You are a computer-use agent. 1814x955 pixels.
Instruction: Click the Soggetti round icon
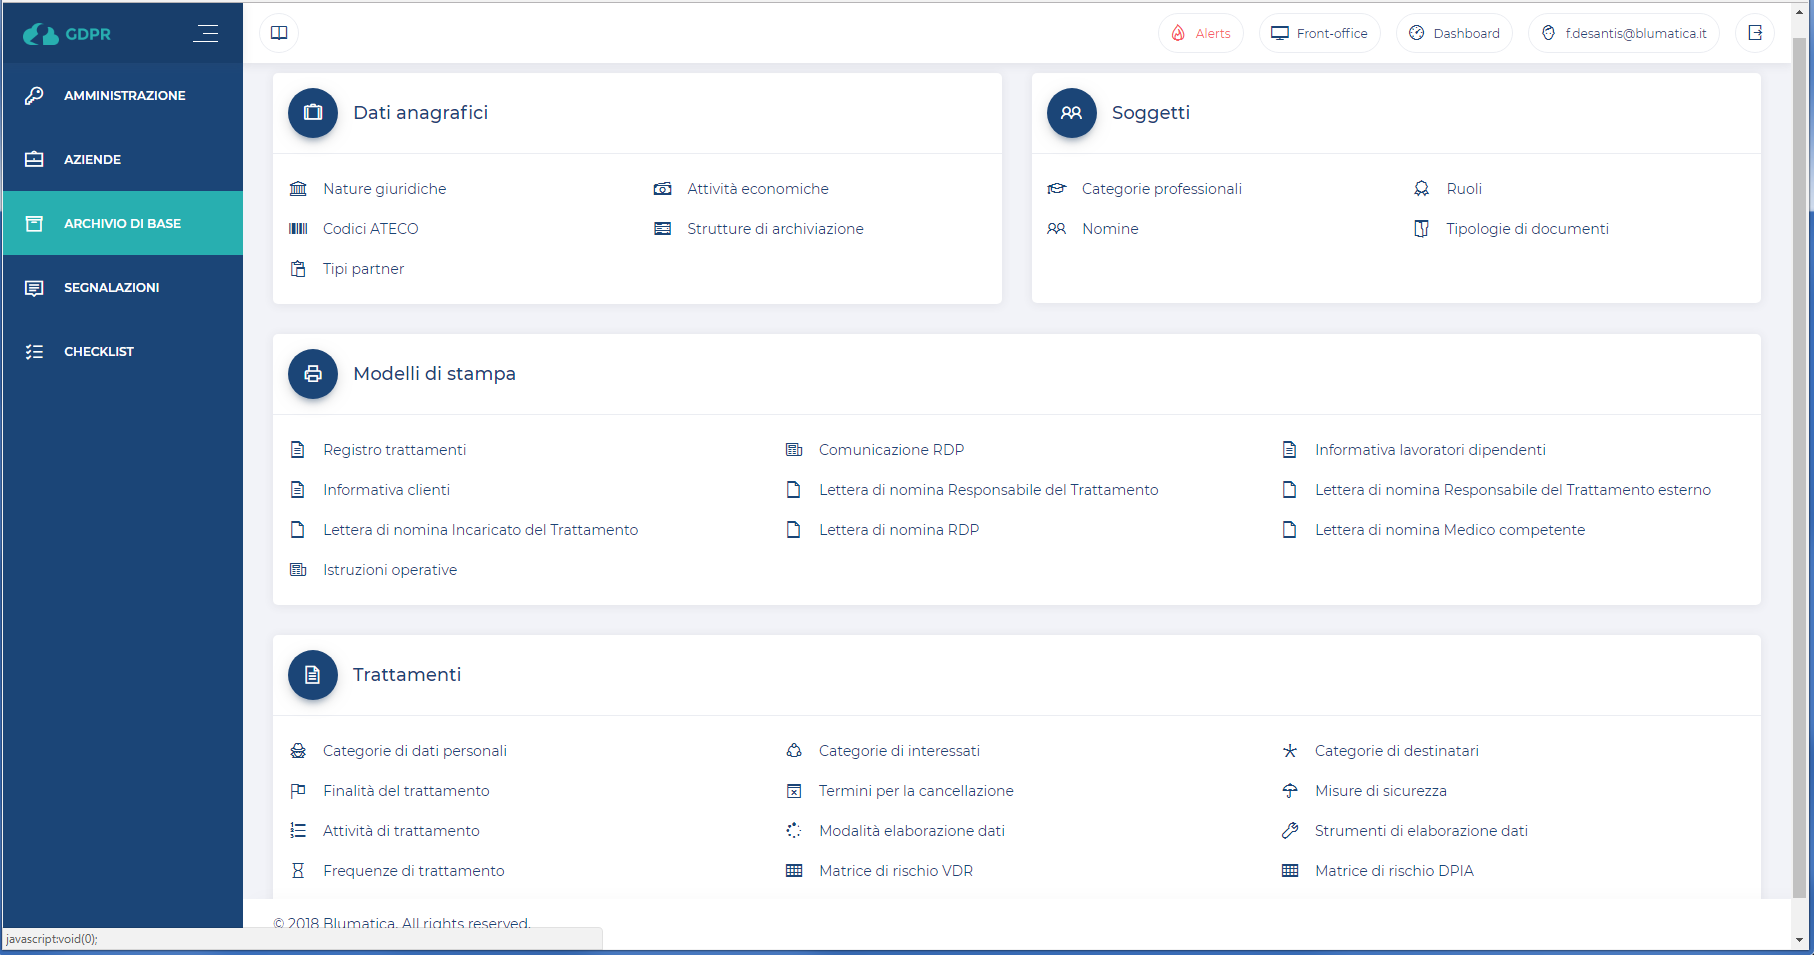tap(1071, 113)
